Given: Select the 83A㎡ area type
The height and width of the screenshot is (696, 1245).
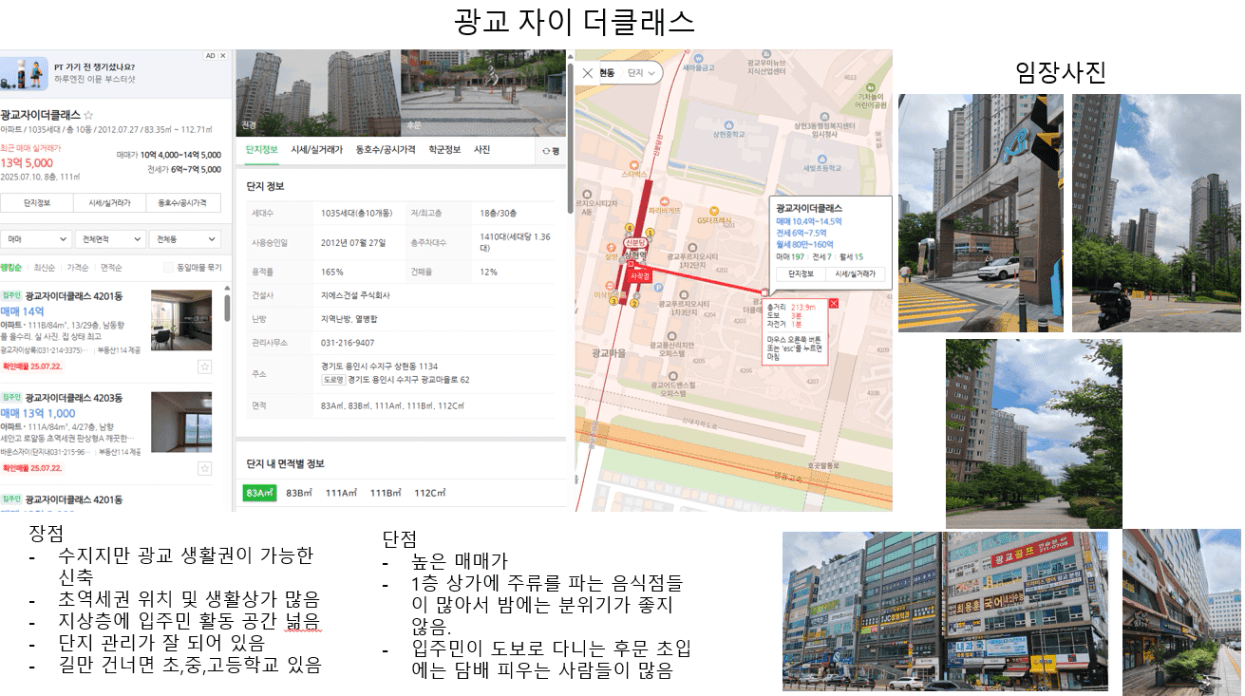Looking at the screenshot, I should click(x=259, y=493).
